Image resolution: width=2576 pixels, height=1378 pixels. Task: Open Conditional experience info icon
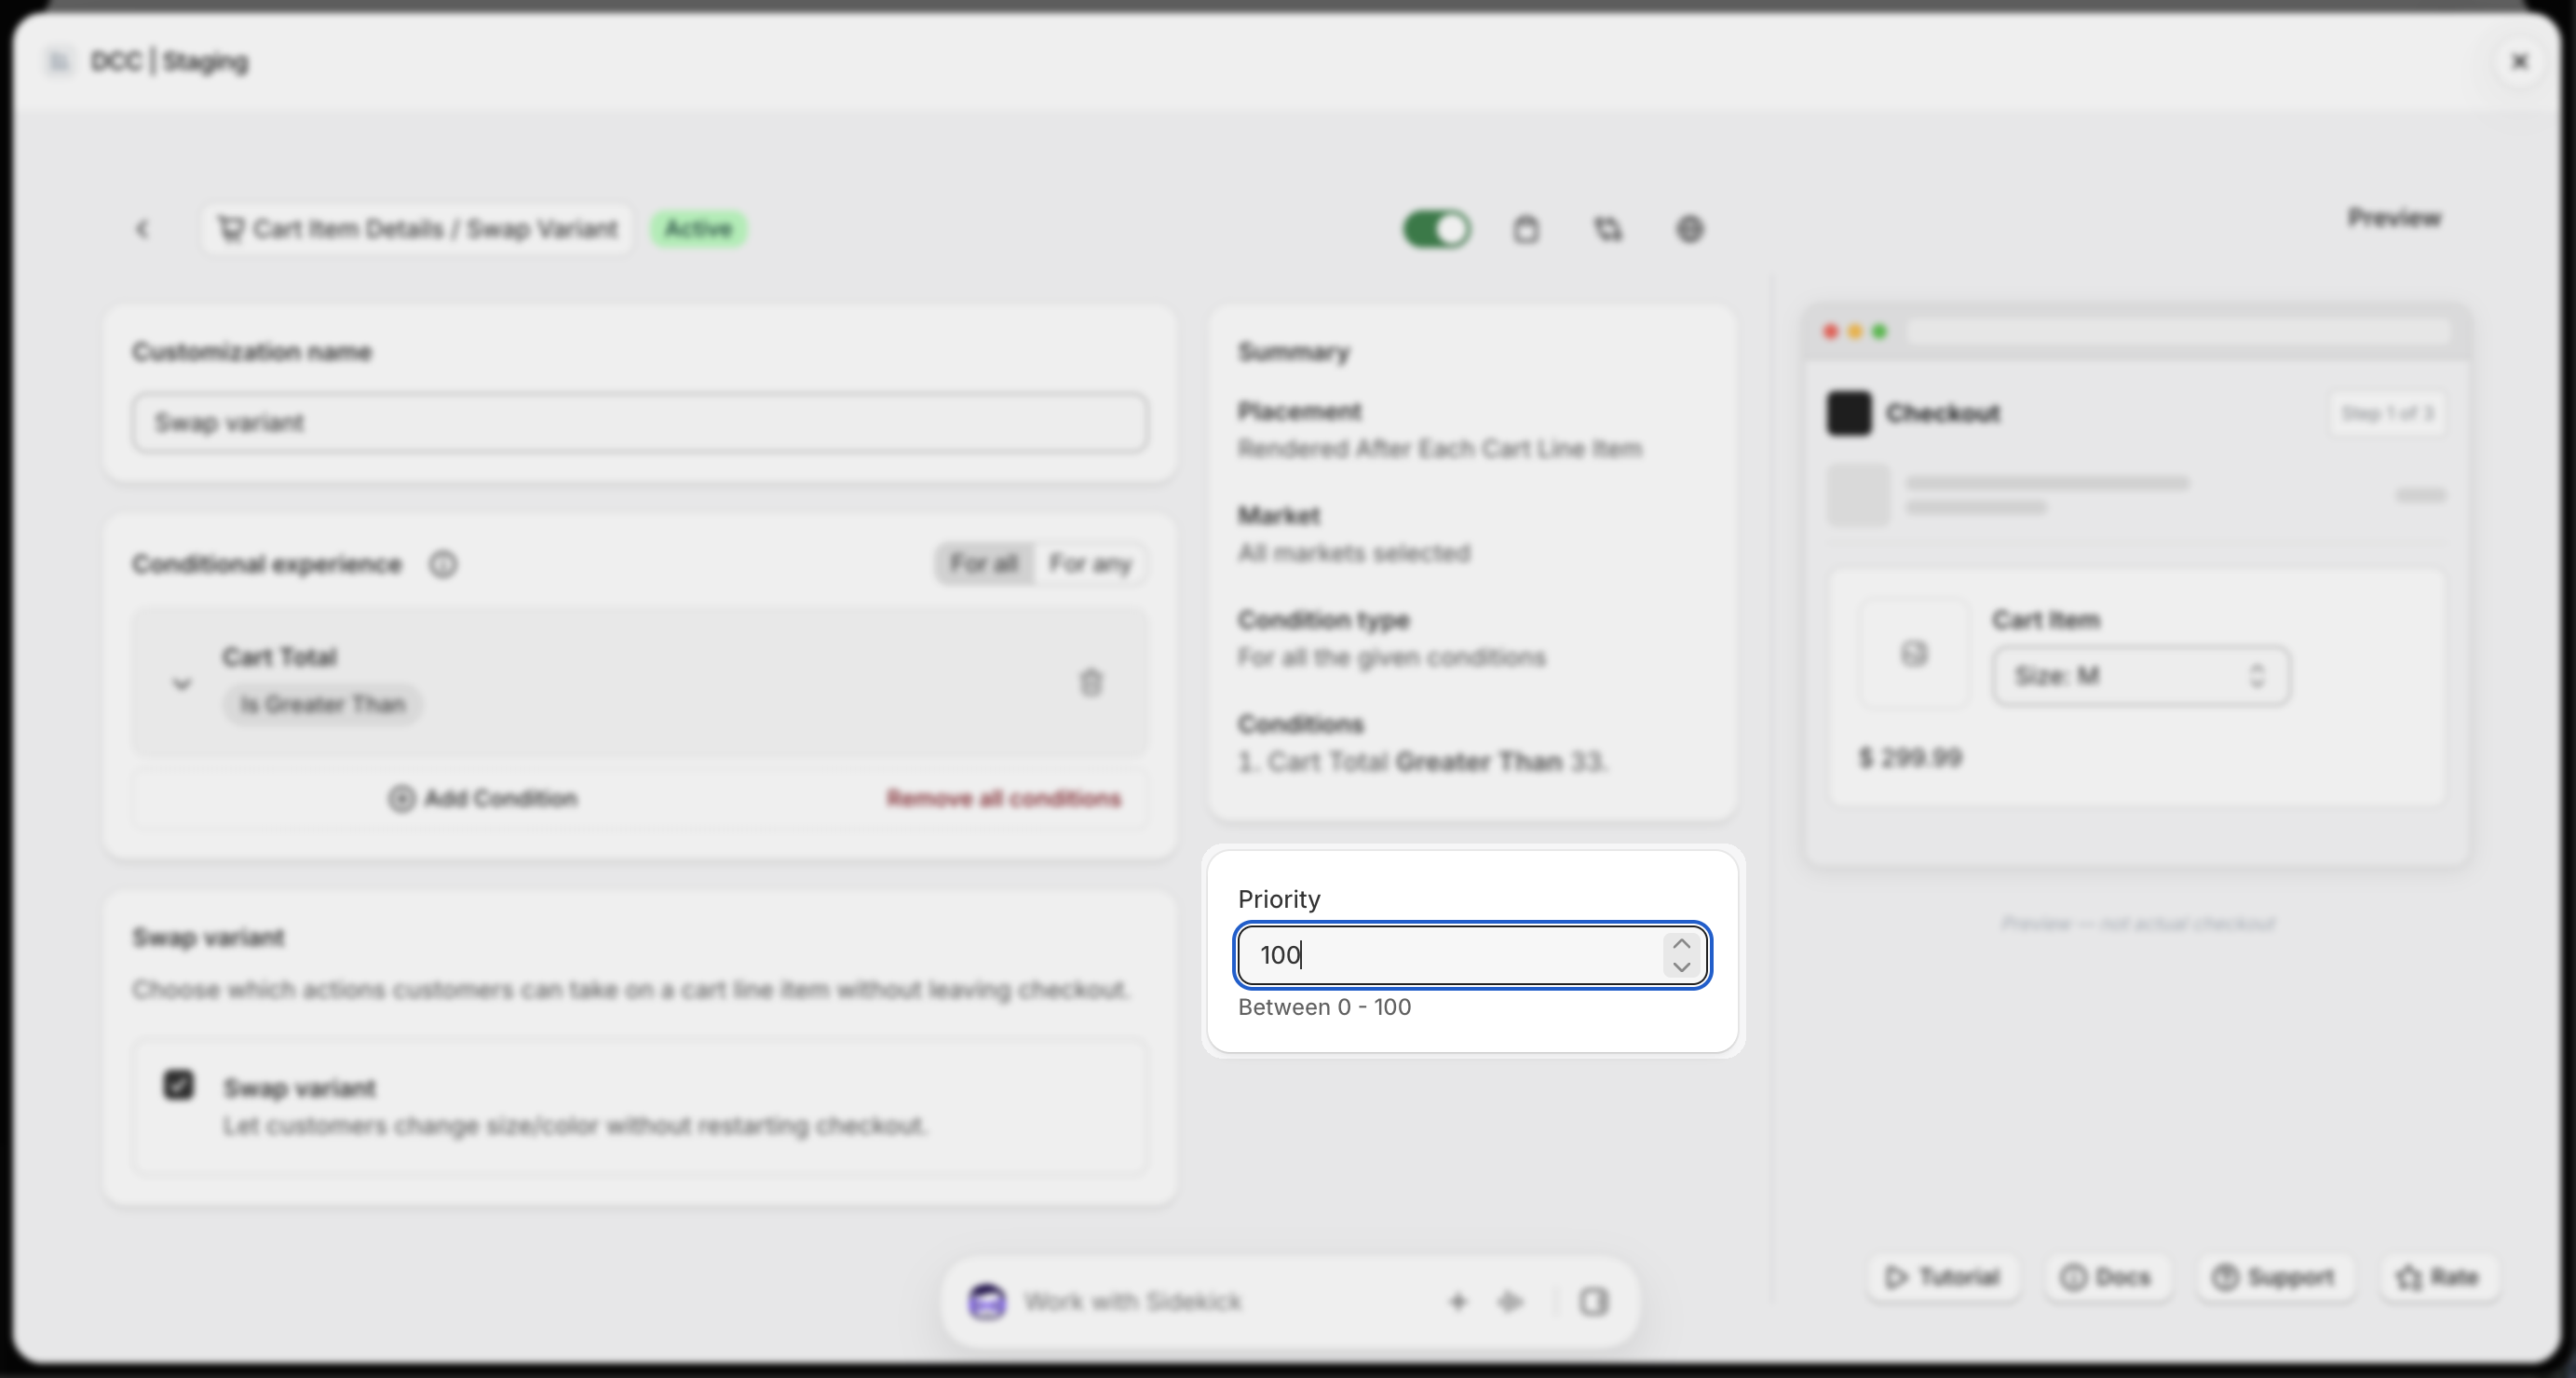(x=443, y=565)
